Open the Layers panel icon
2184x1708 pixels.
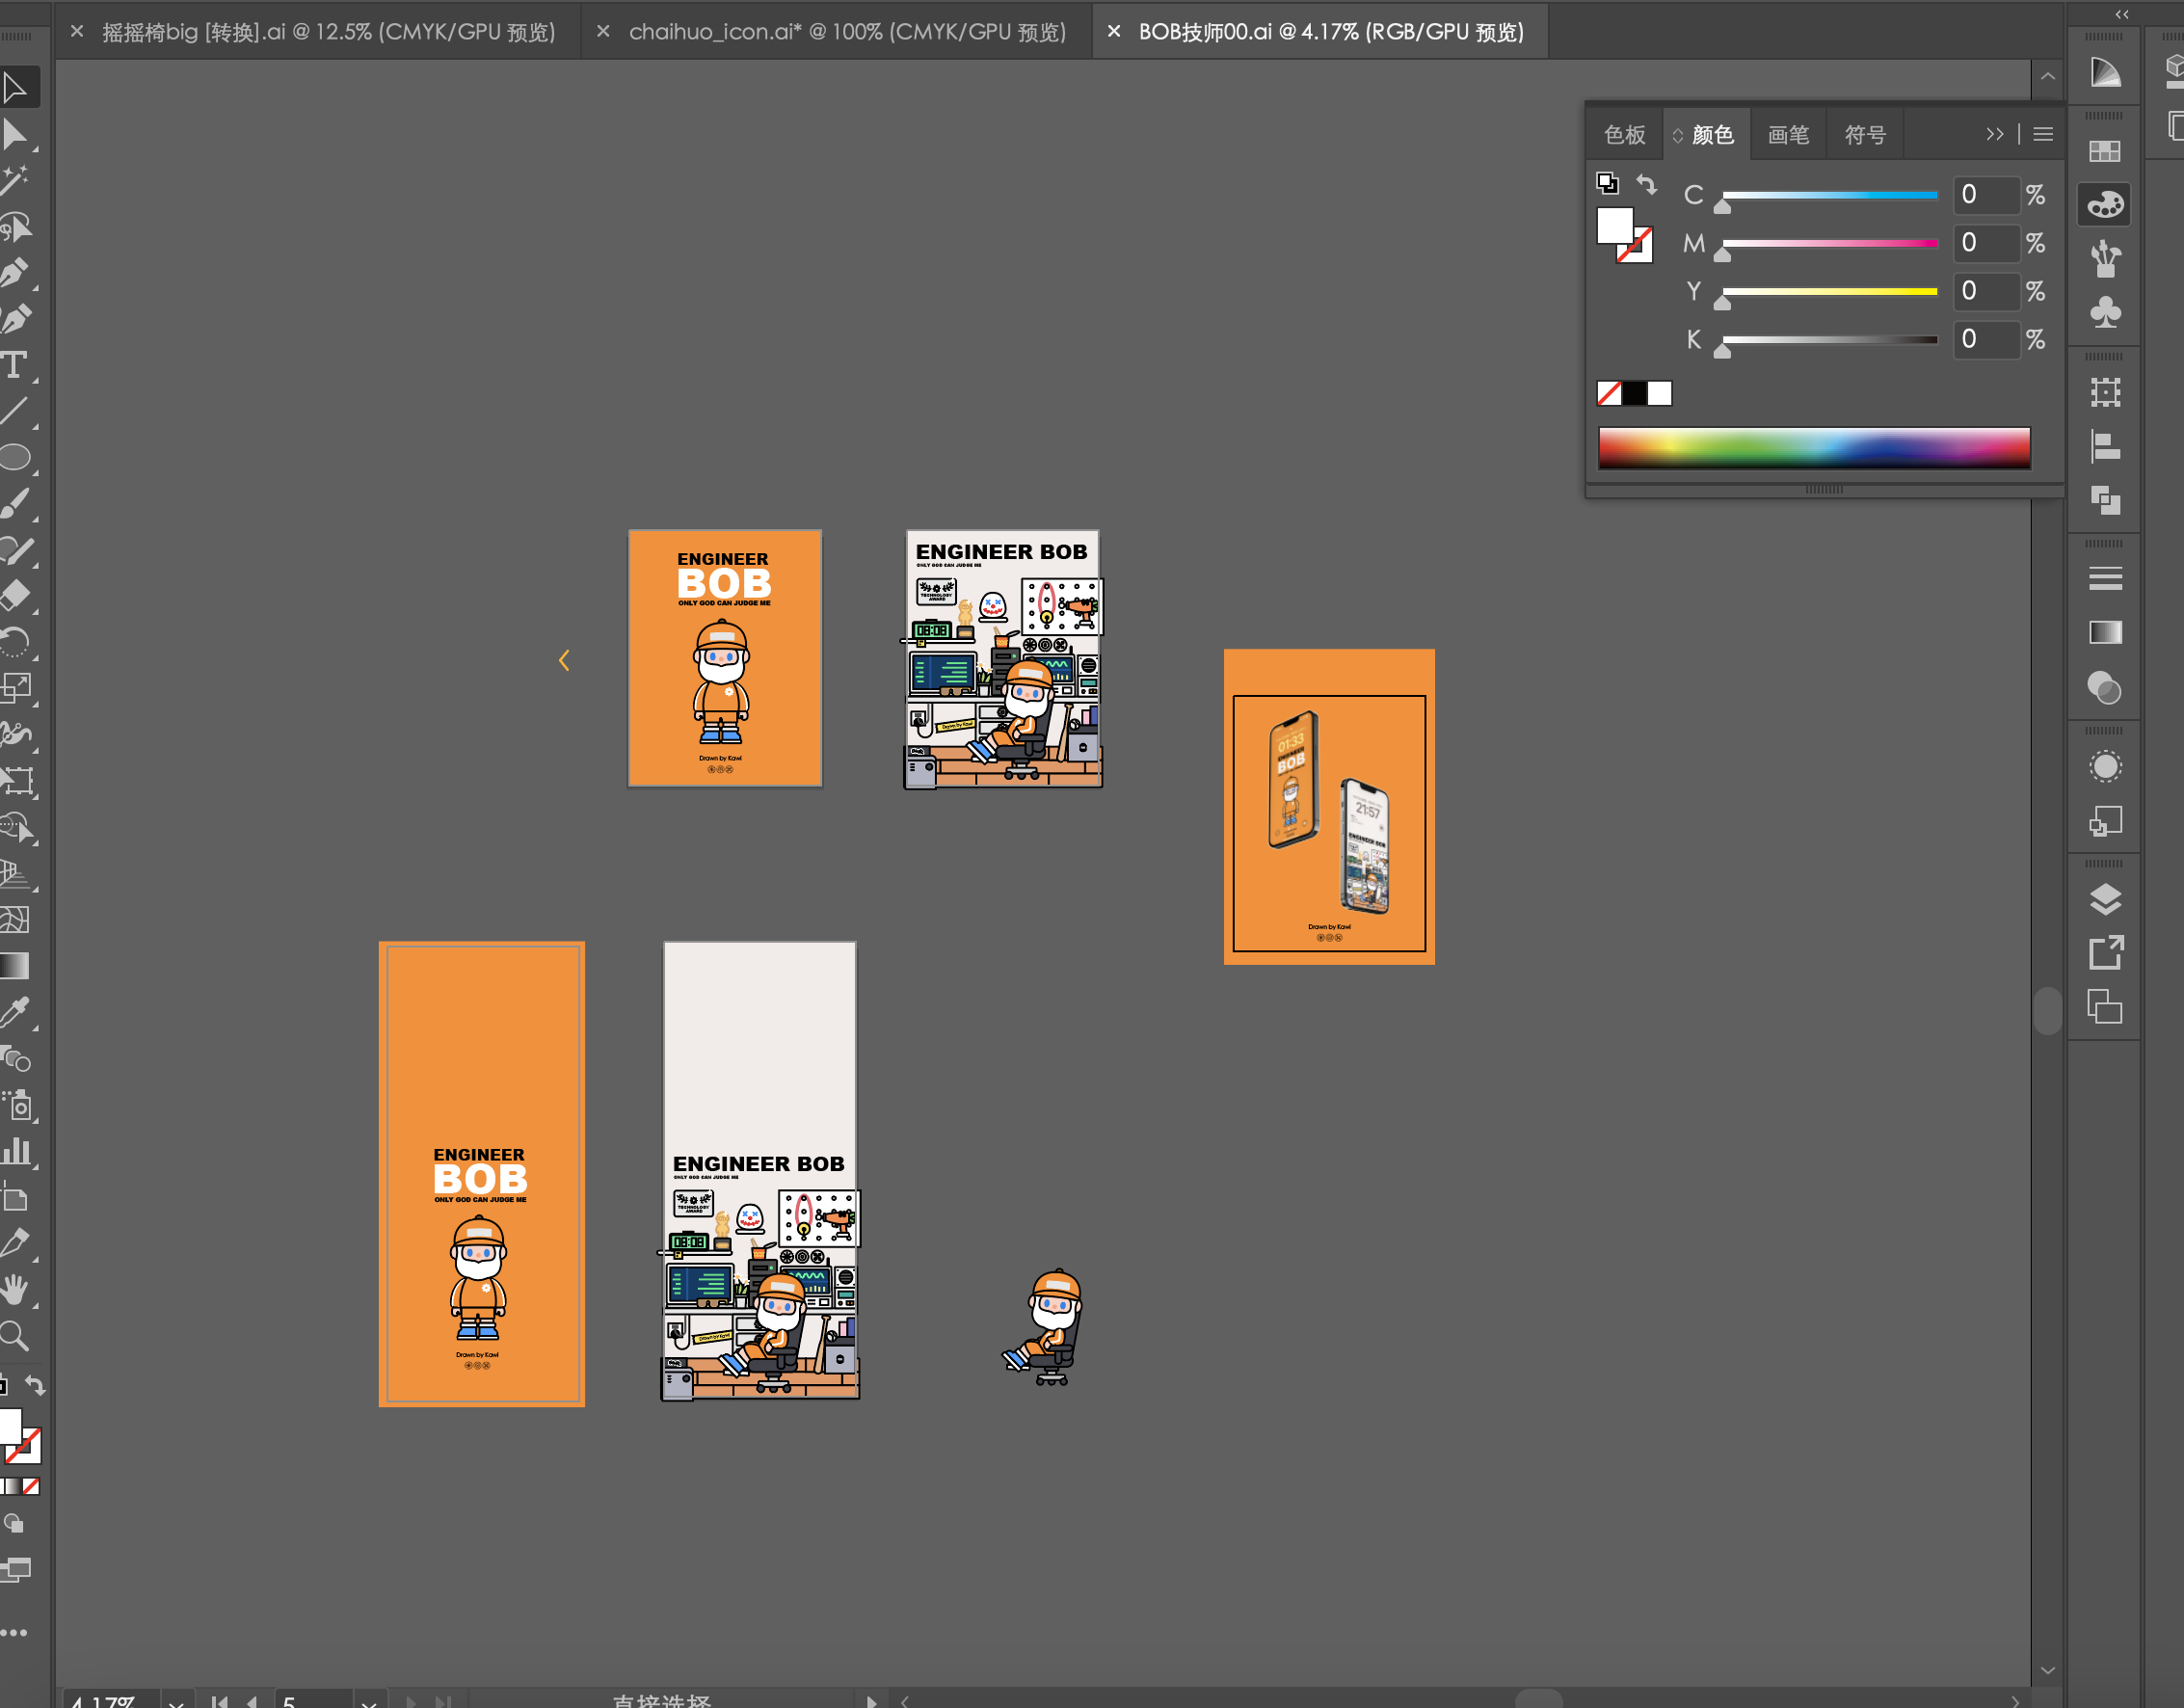[x=2105, y=900]
